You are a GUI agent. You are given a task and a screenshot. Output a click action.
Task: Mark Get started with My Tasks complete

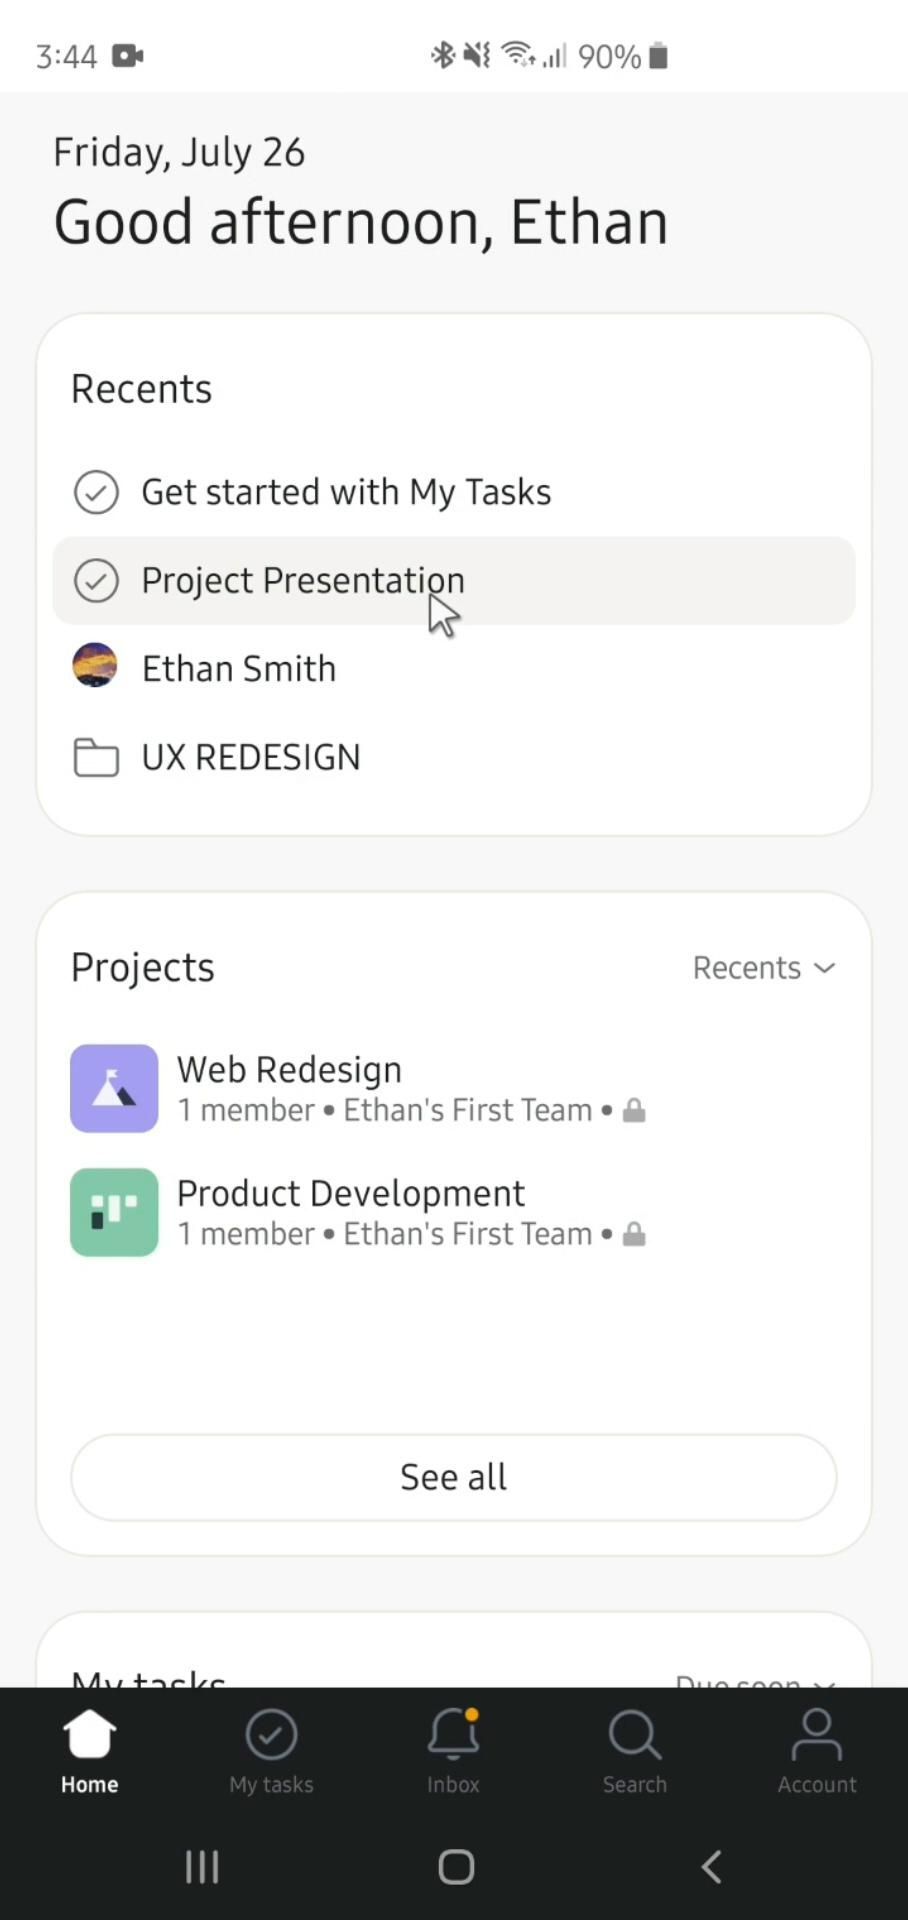point(96,492)
